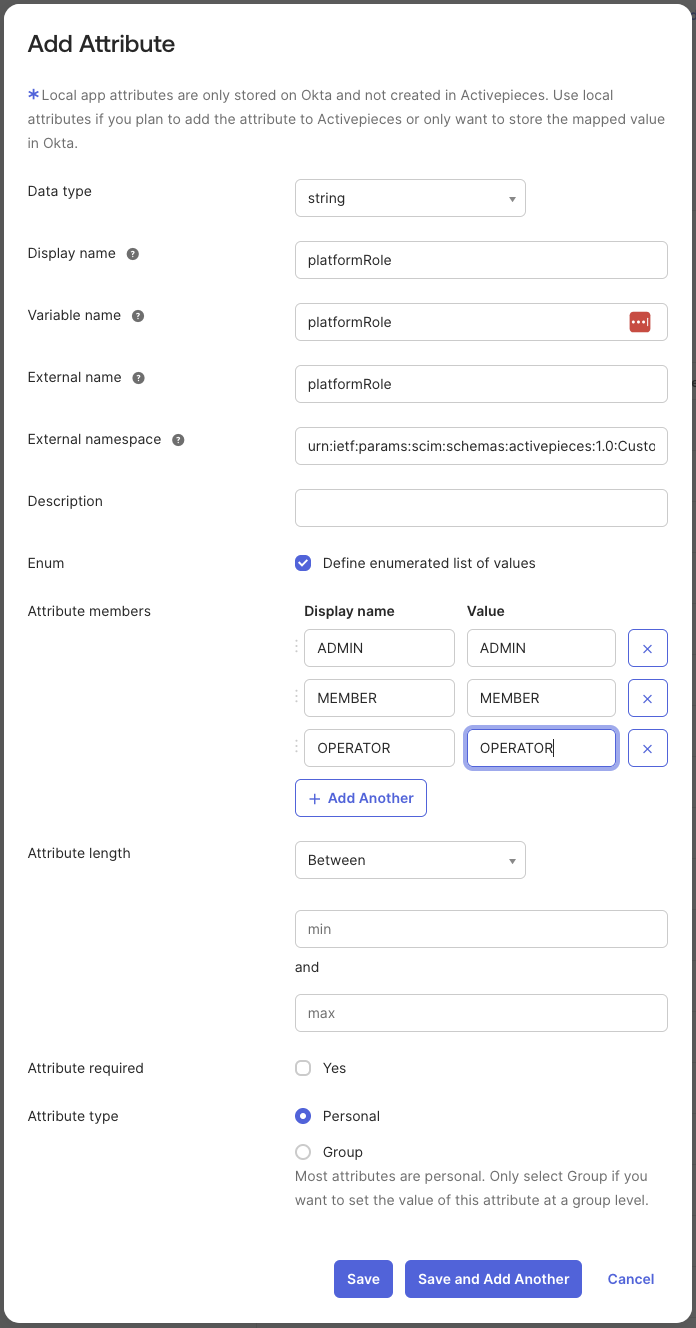
Task: Uncheck Define enumerated list of values
Action: click(x=303, y=563)
